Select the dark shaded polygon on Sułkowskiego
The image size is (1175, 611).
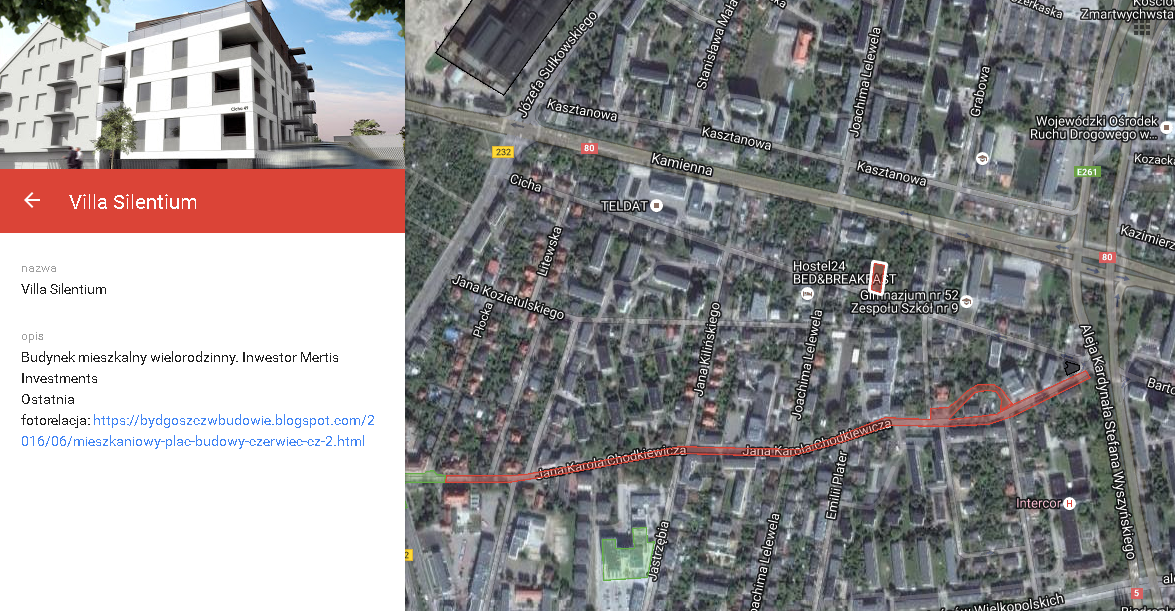[x=504, y=41]
